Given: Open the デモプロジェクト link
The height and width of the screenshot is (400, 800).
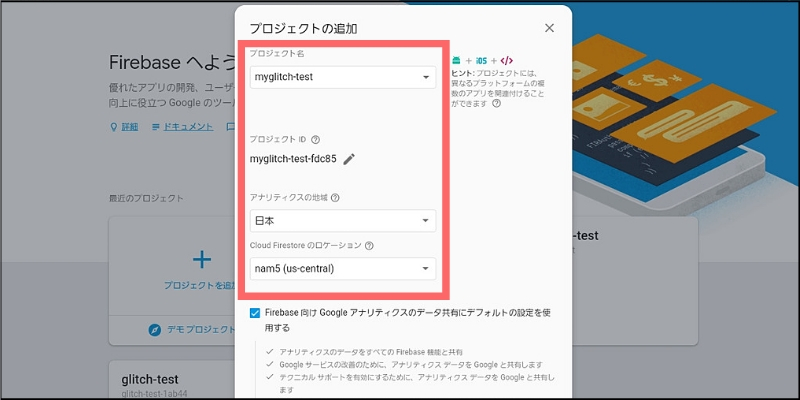Looking at the screenshot, I should tap(201, 330).
